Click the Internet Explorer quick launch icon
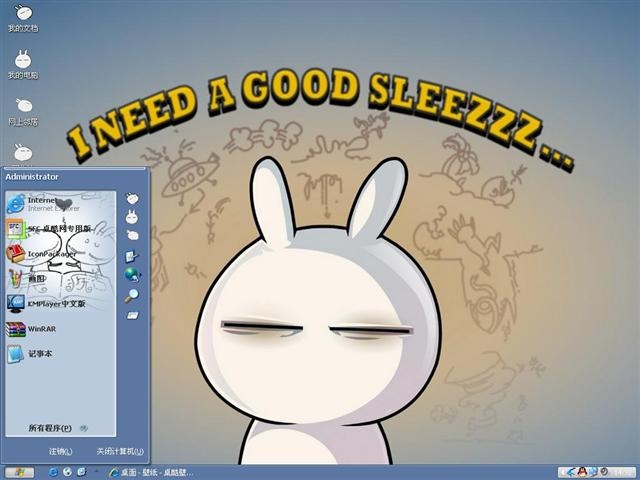640x480 pixels. (53, 472)
